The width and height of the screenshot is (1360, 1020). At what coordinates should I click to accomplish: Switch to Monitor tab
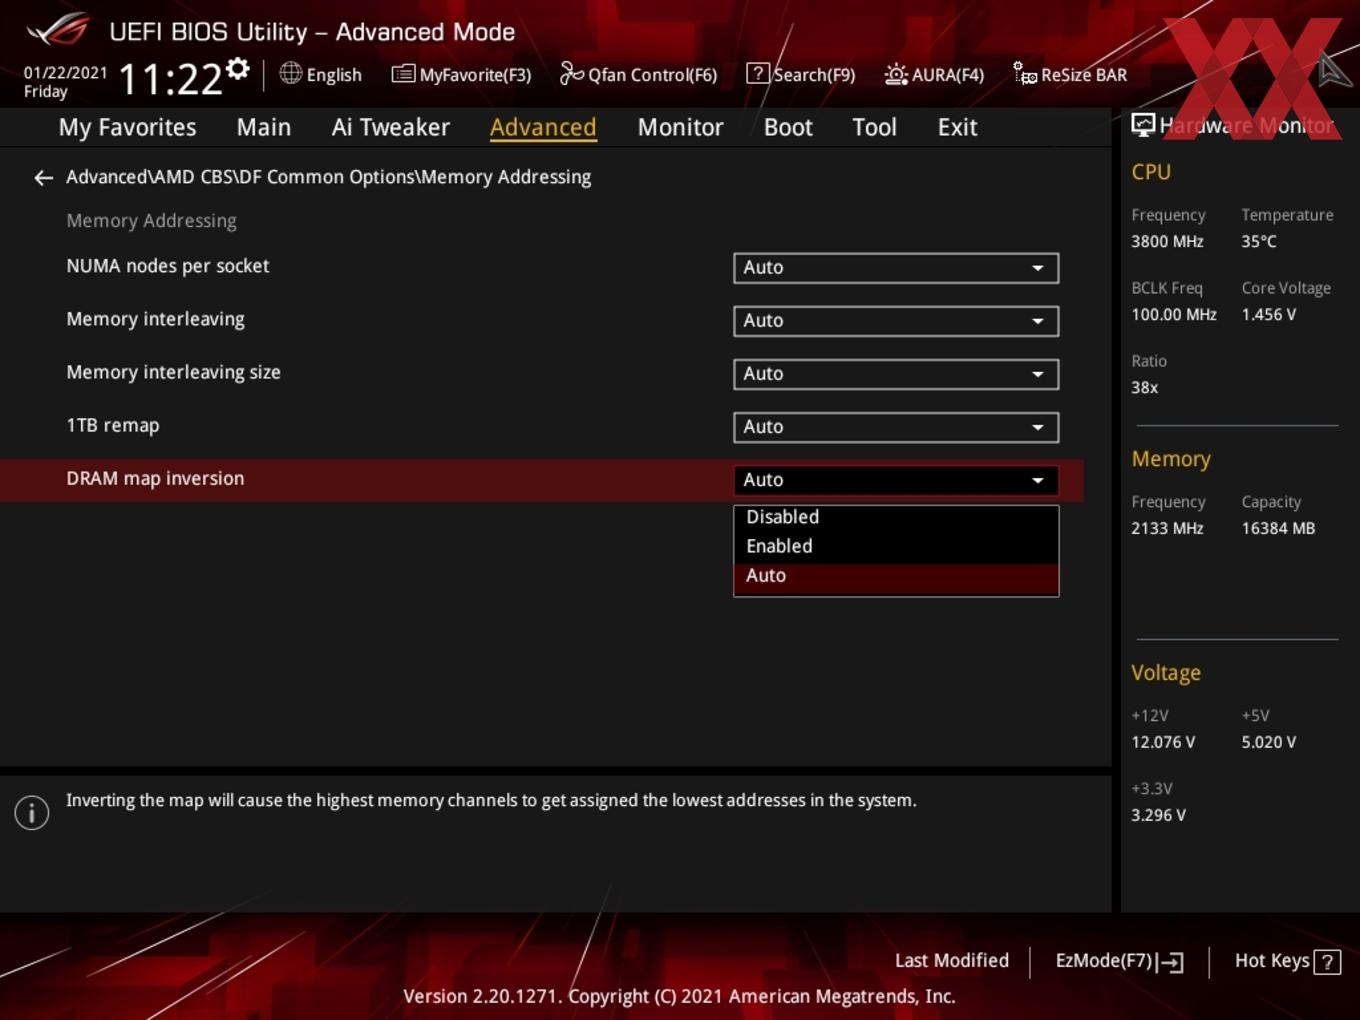(x=680, y=127)
